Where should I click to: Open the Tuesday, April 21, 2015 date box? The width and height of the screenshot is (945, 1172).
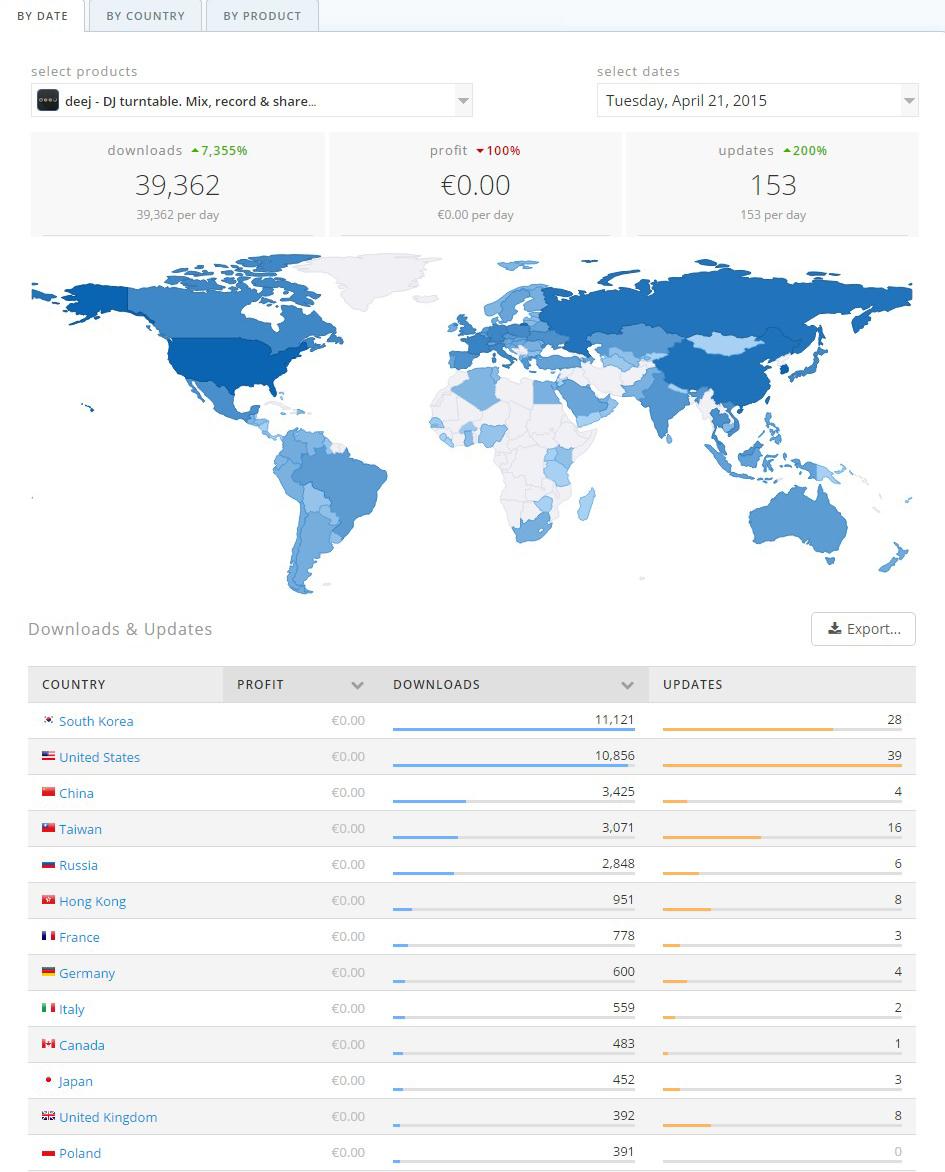[757, 100]
